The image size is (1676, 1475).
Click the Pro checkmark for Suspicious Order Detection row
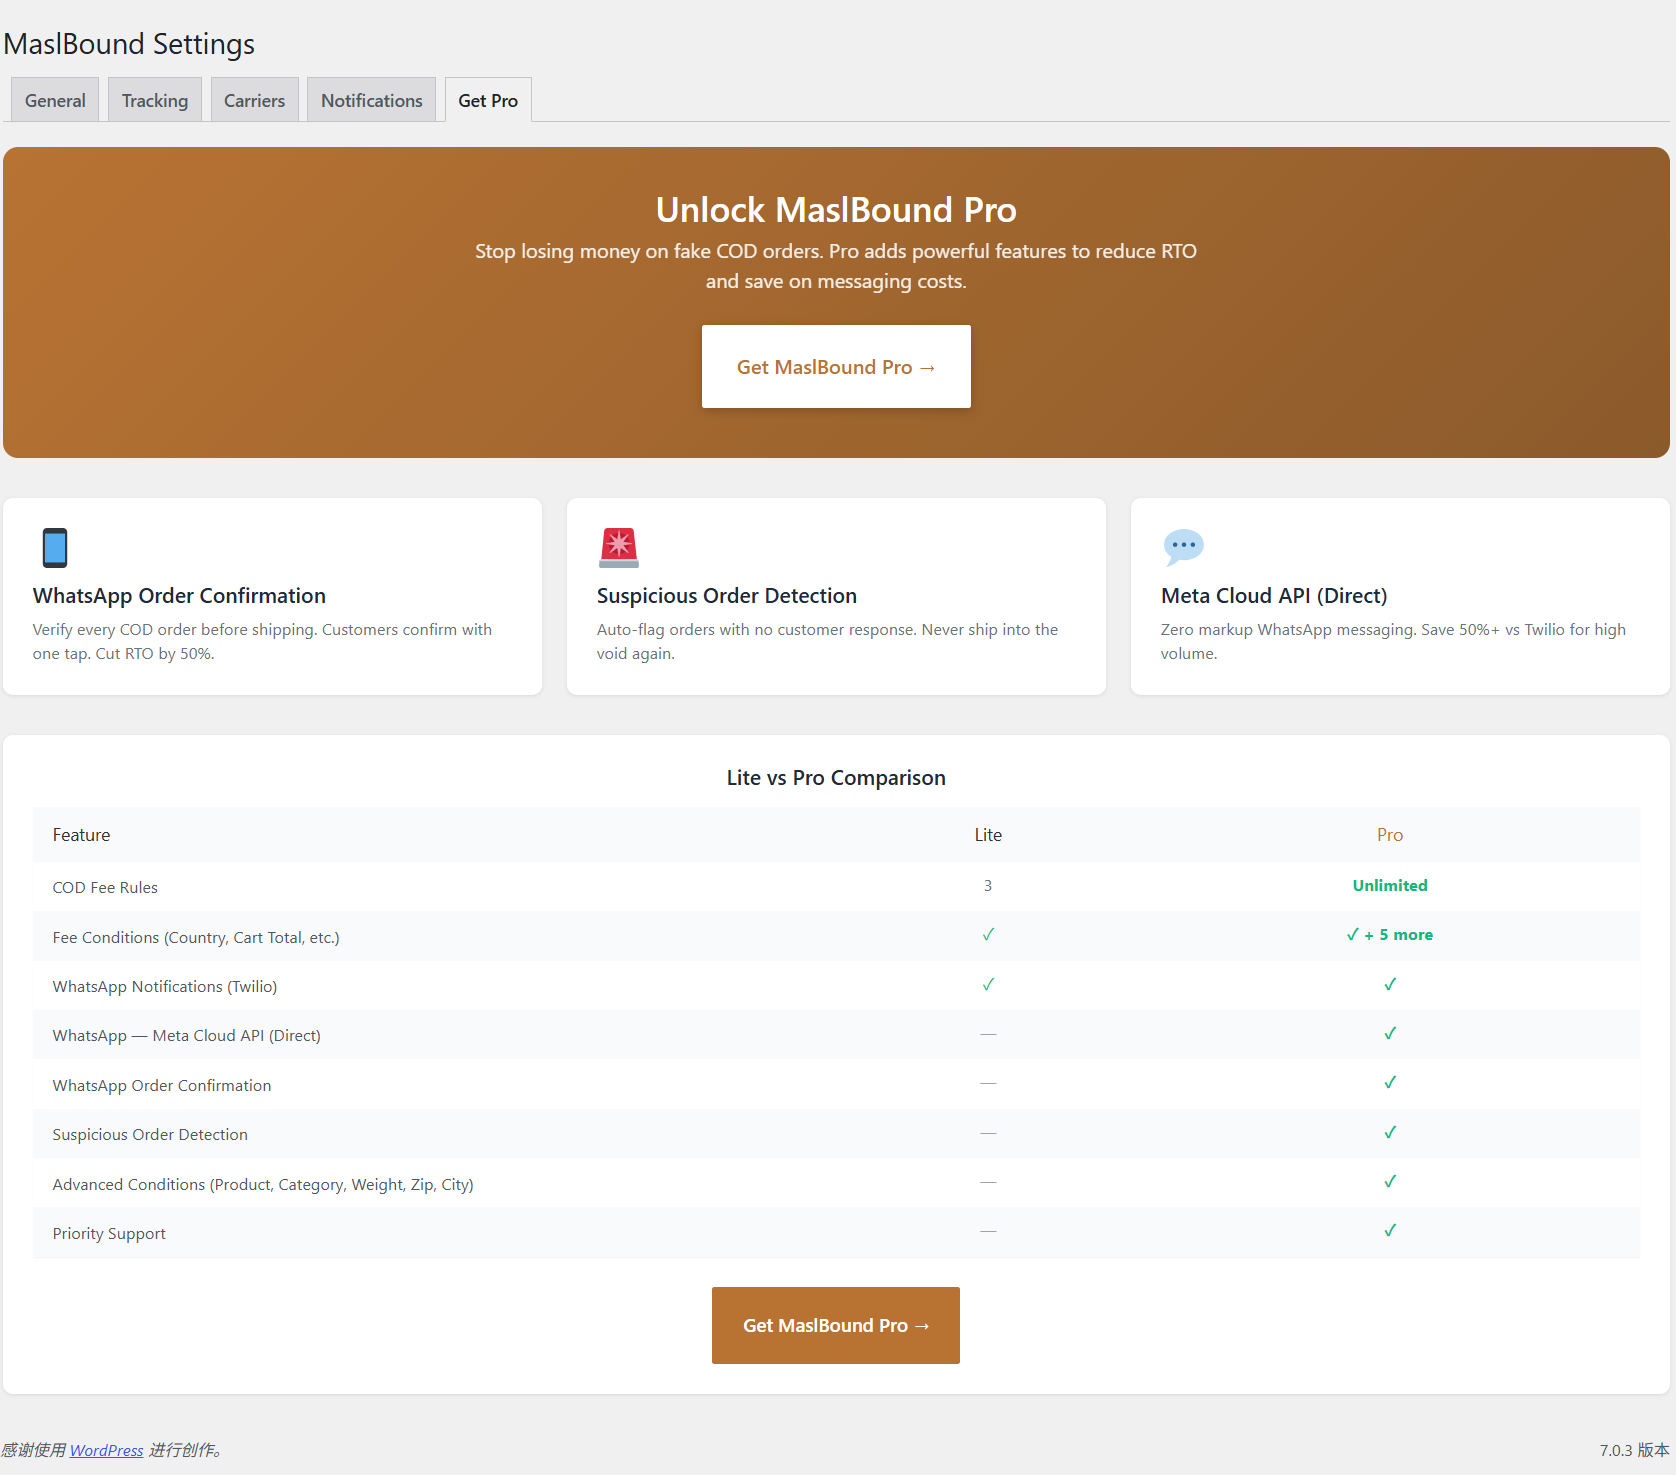pos(1390,1133)
